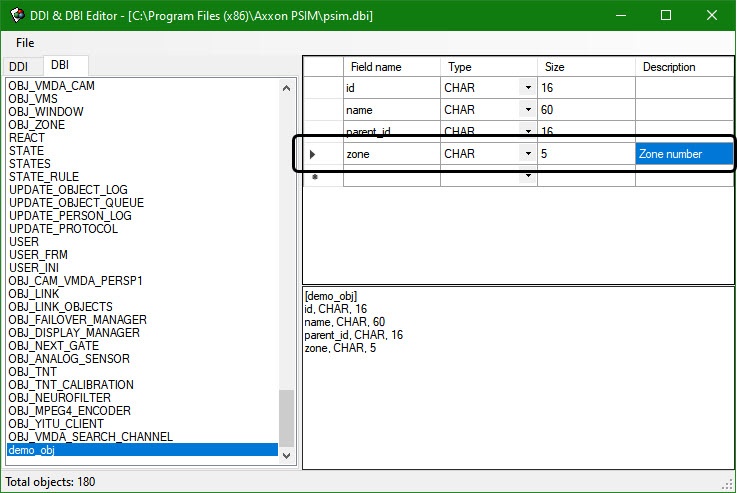737x493 pixels.
Task: Maximize the editor window
Action: (x=666, y=15)
